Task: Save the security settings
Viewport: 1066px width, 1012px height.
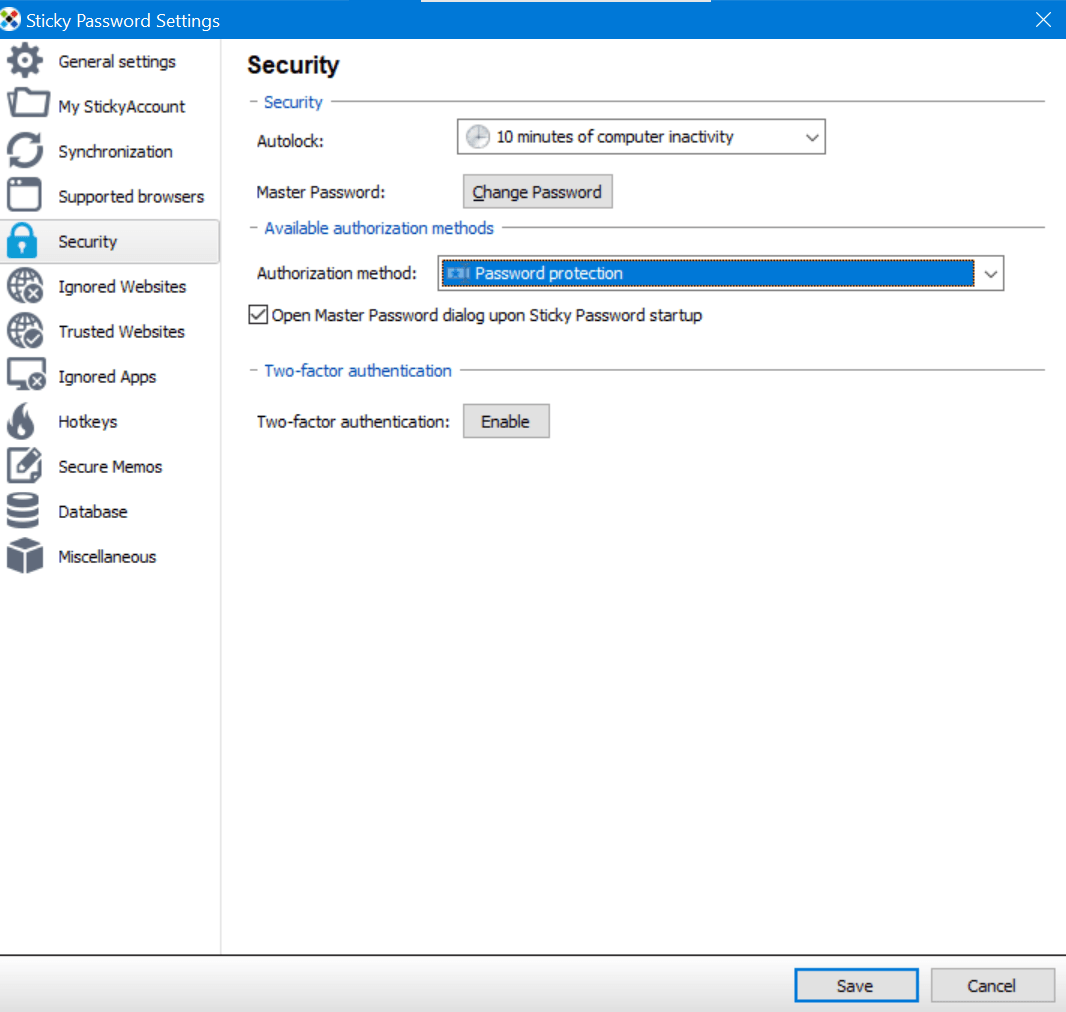Action: pos(856,985)
